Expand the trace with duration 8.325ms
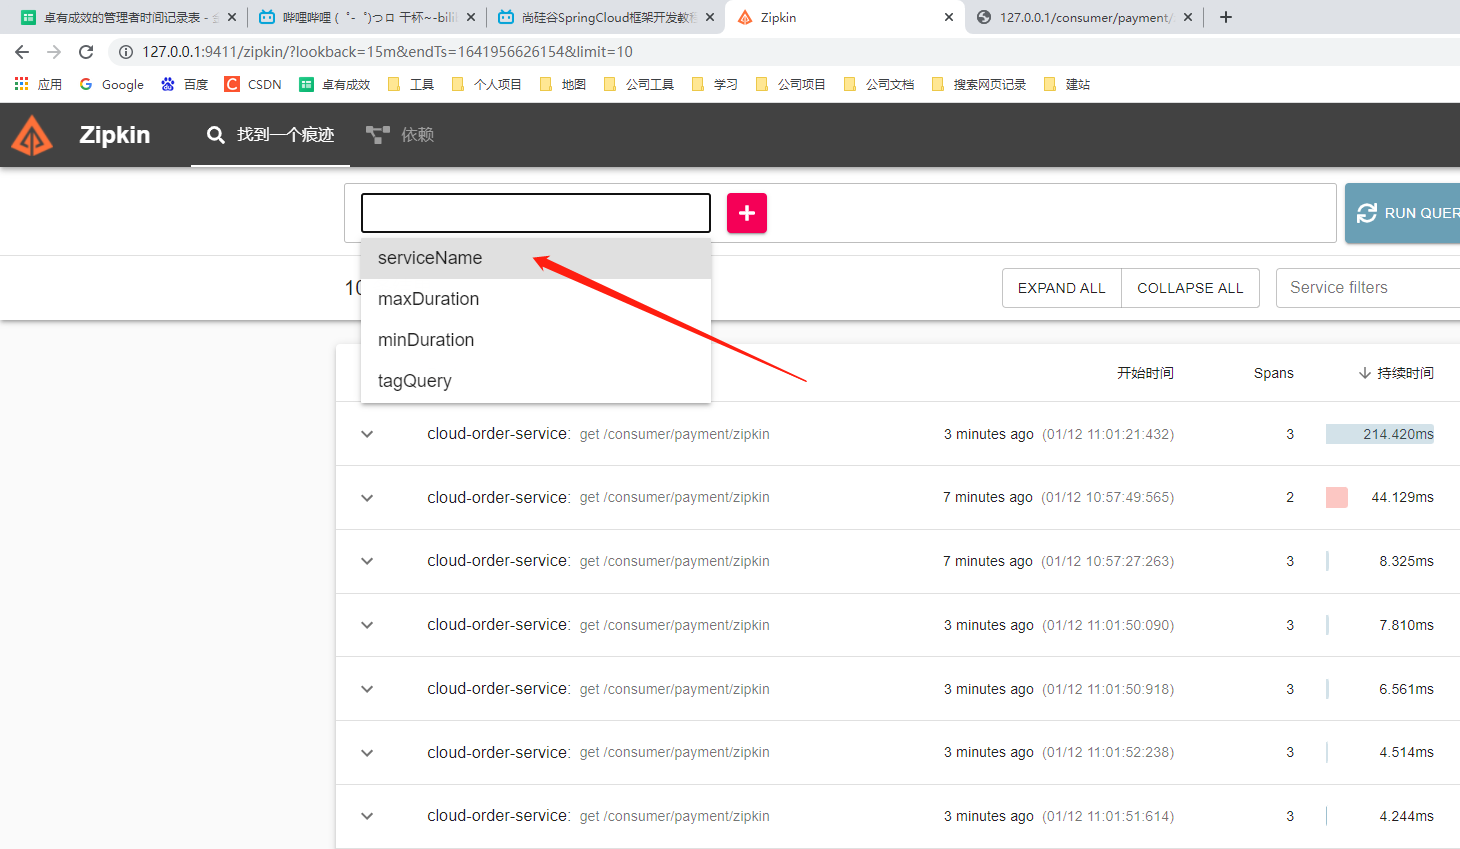 click(367, 561)
